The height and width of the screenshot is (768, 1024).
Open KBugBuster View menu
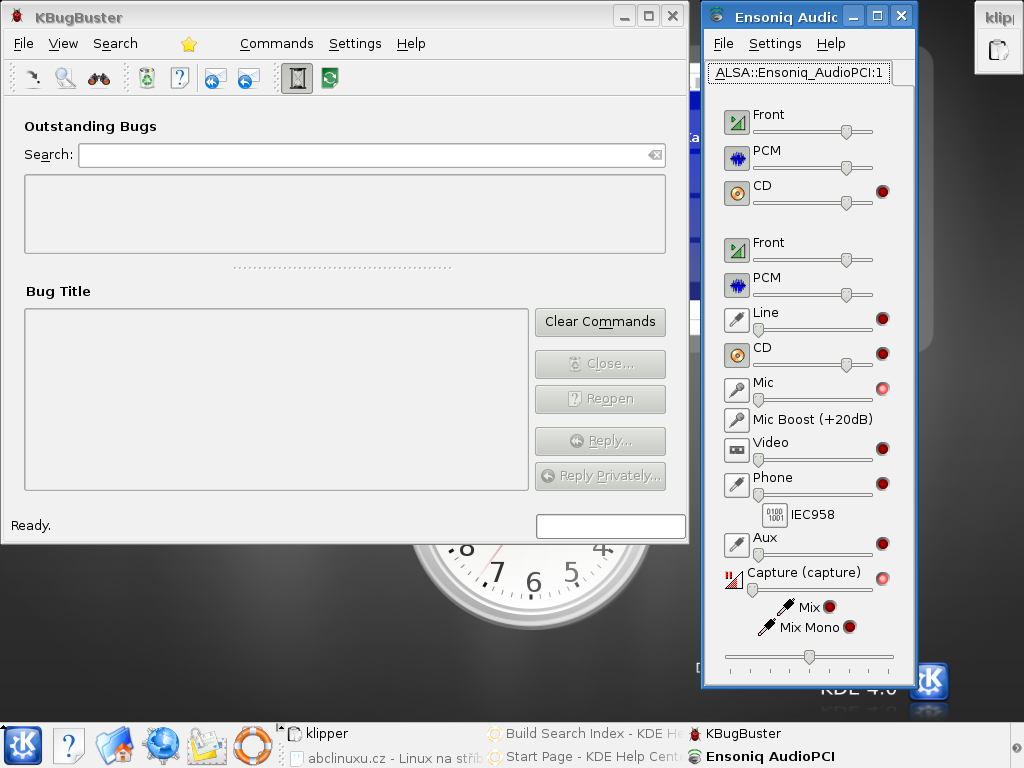click(63, 44)
